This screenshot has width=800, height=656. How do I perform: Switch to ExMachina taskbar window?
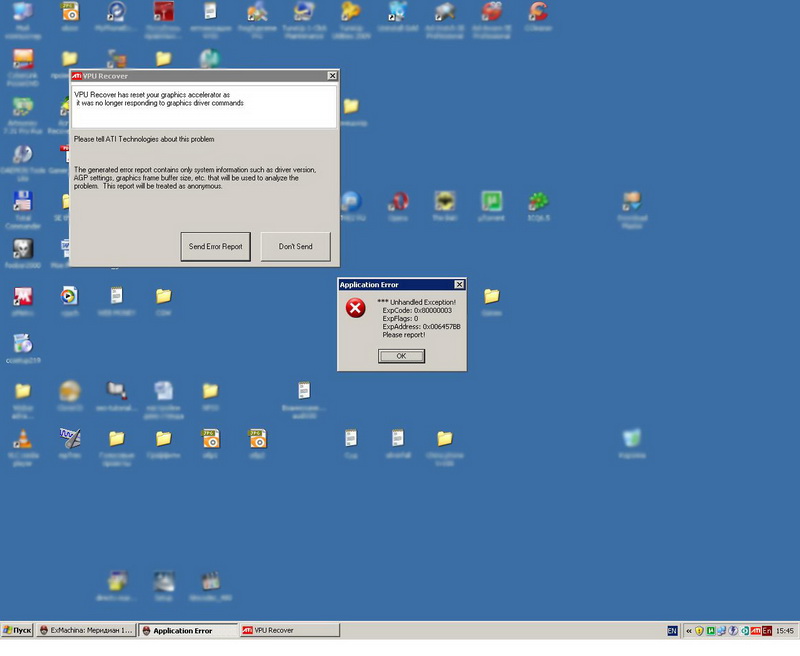pyautogui.click(x=86, y=630)
